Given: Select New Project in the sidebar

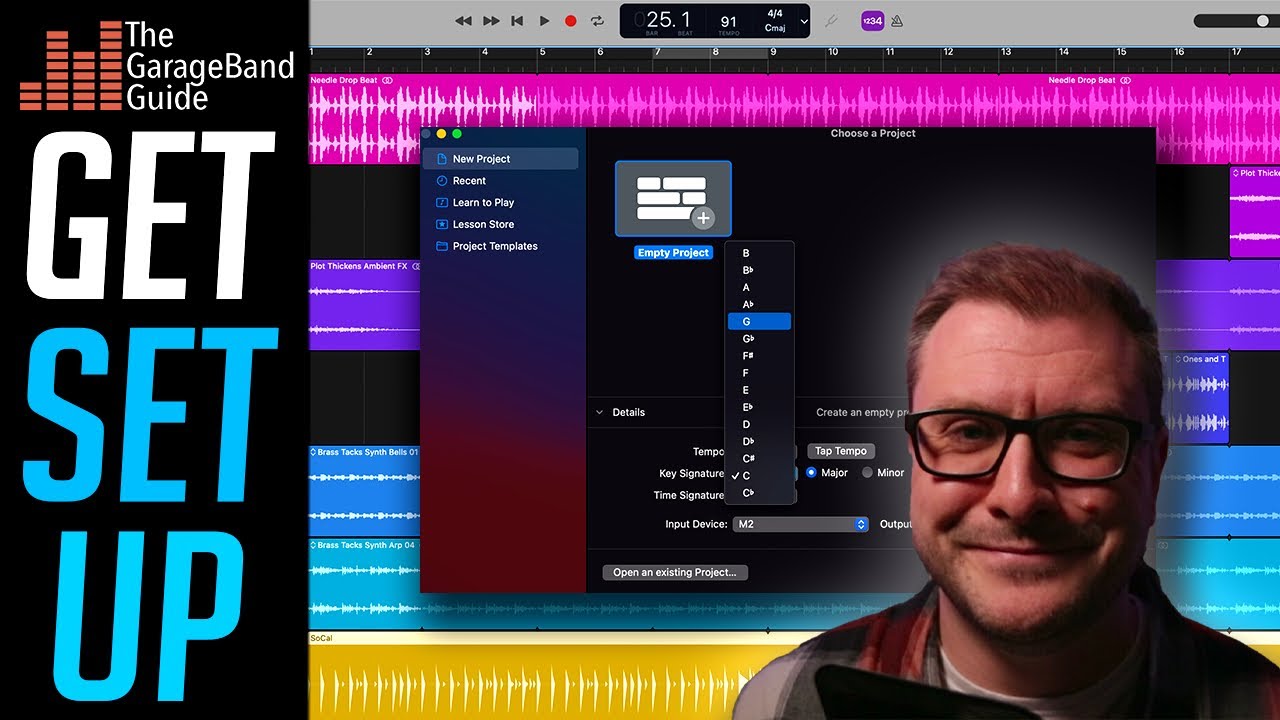Looking at the screenshot, I should click(500, 159).
